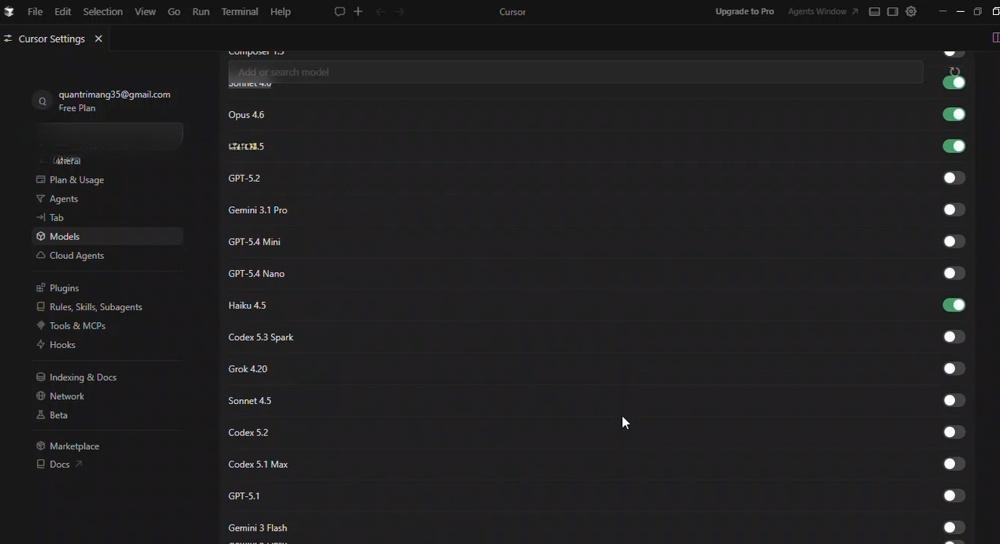Switch on the GPT-5.1 toggle
Image resolution: width=1000 pixels, height=544 pixels.
click(x=954, y=496)
